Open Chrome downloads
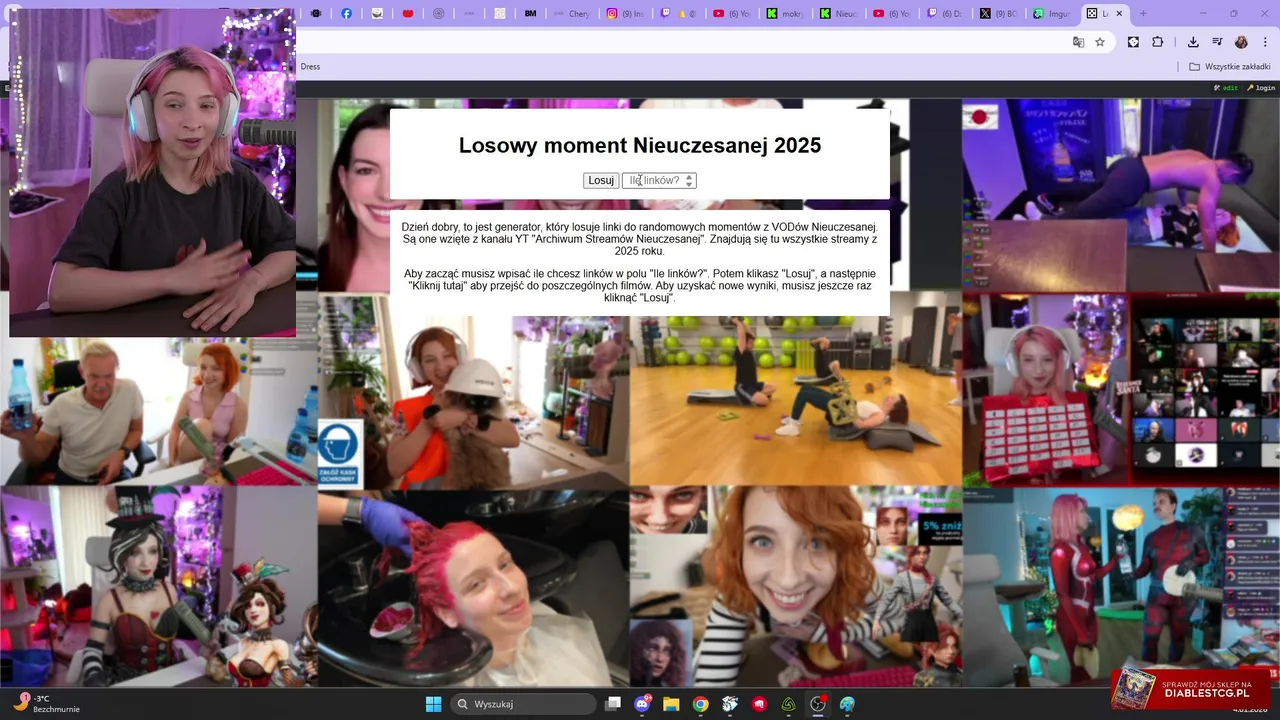This screenshot has height=720, width=1280. (1193, 42)
